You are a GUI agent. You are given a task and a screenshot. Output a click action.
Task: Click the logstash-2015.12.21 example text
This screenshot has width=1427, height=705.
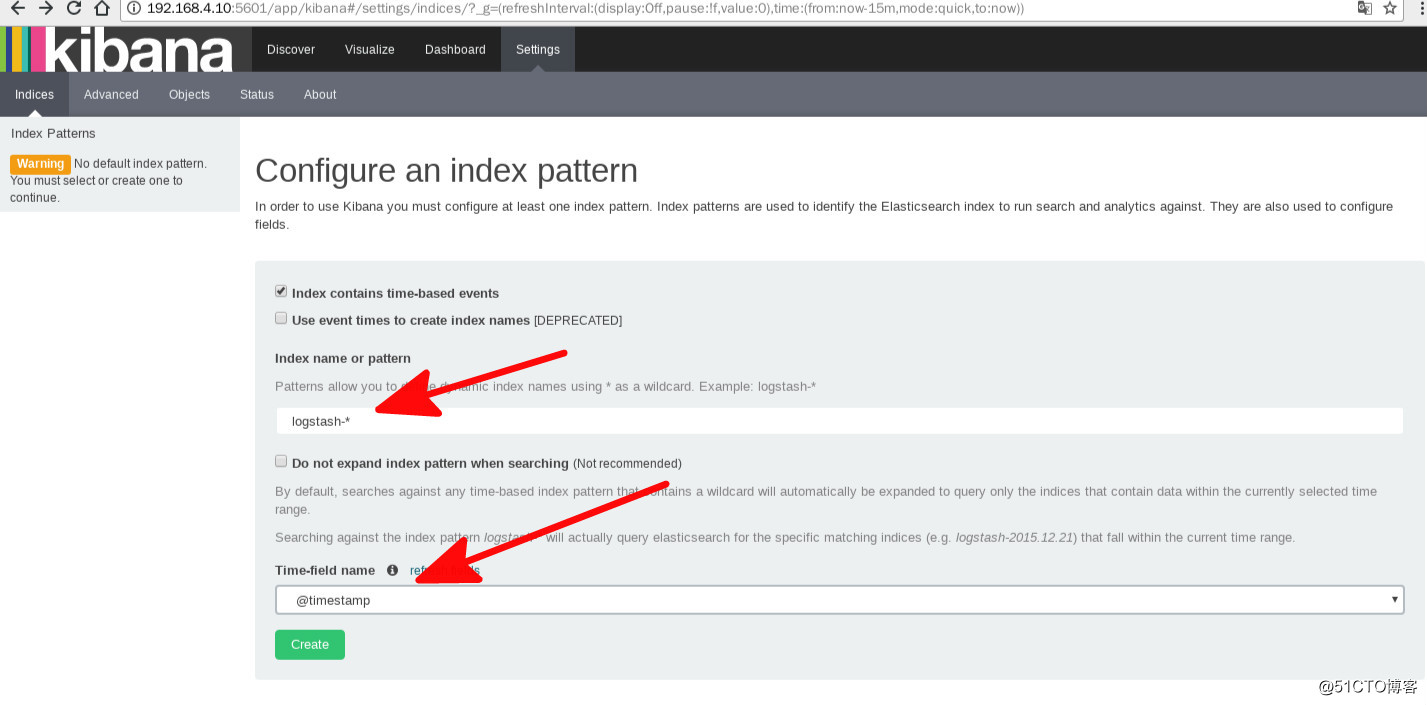(1015, 537)
